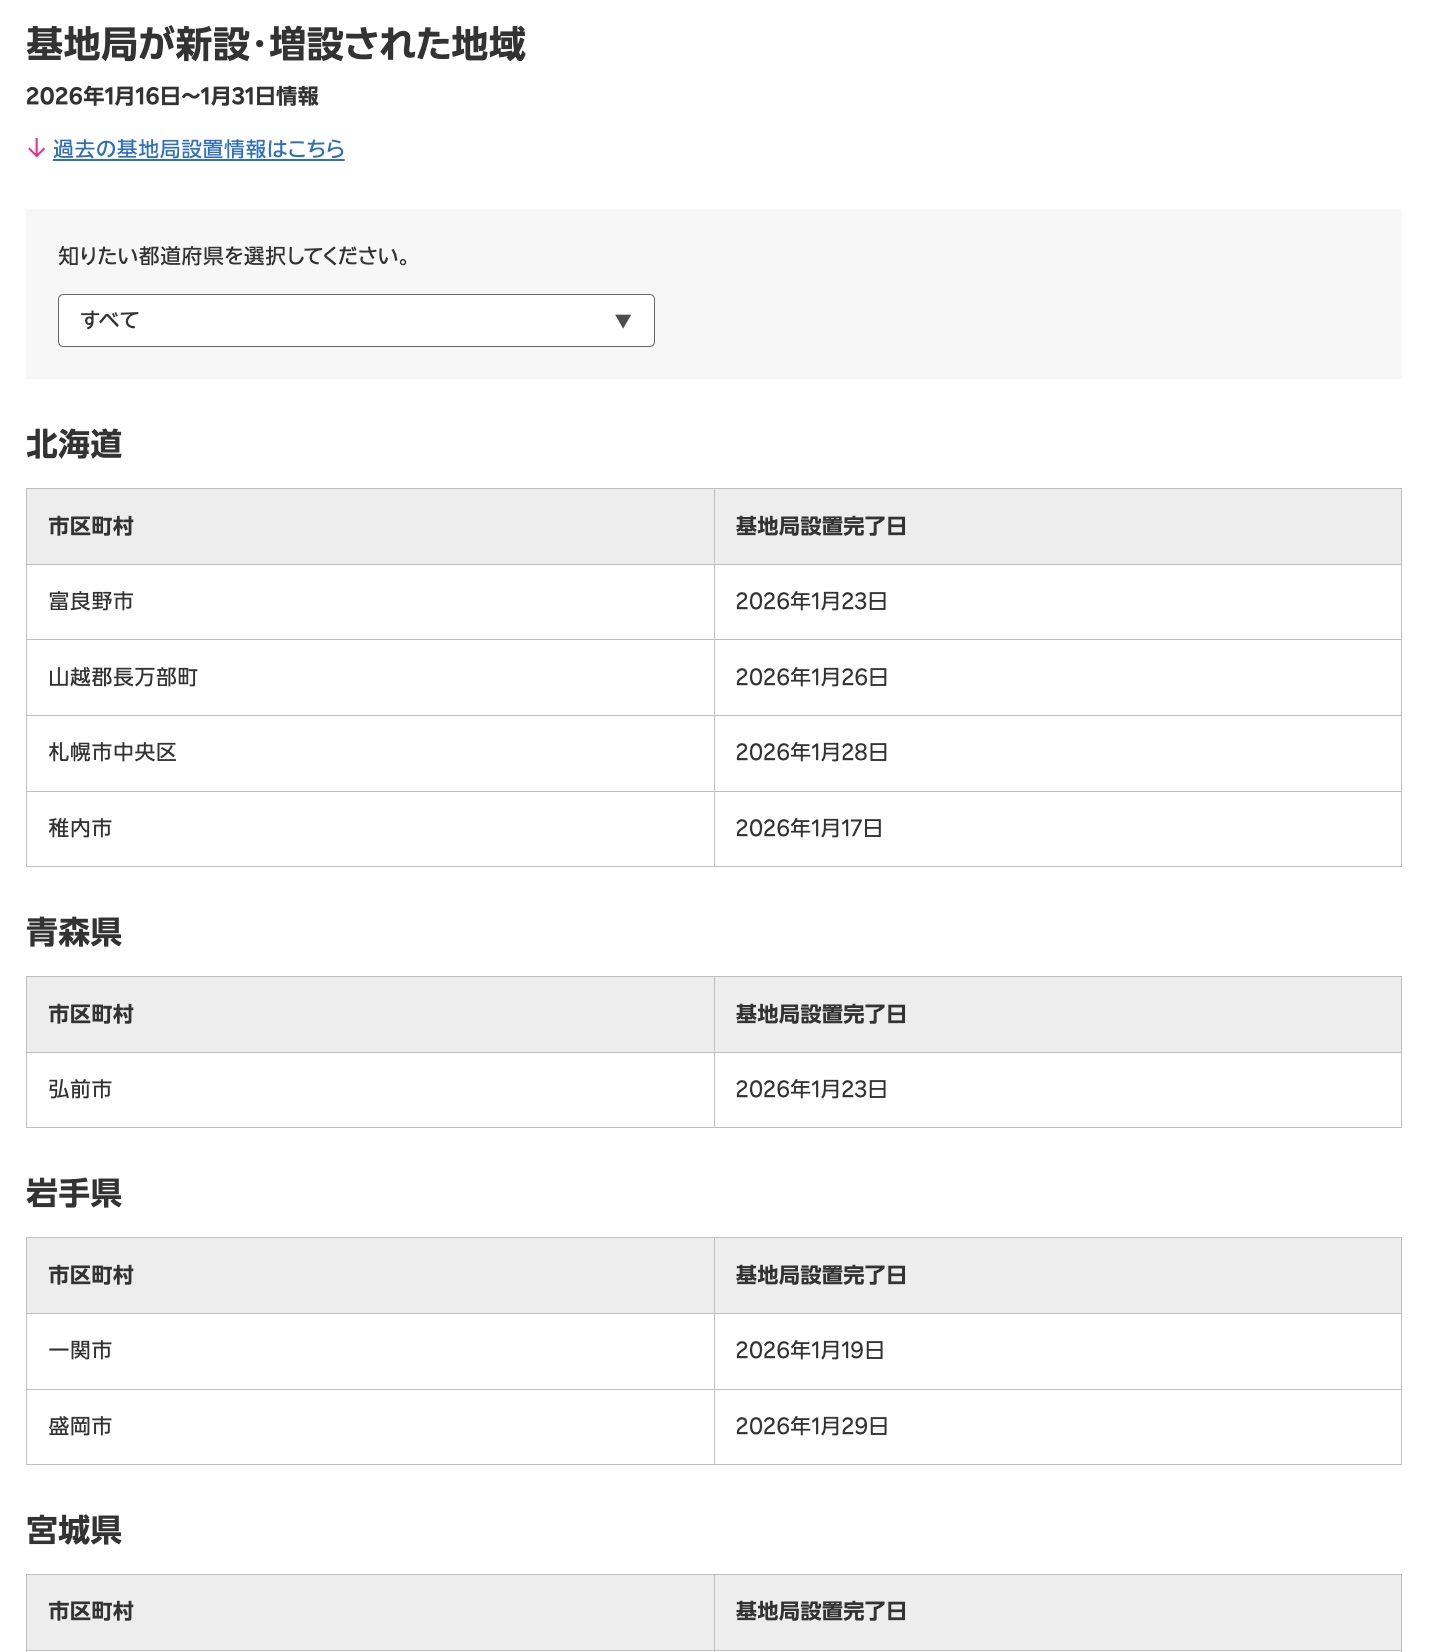Click the 青森県 section heading

click(x=74, y=932)
